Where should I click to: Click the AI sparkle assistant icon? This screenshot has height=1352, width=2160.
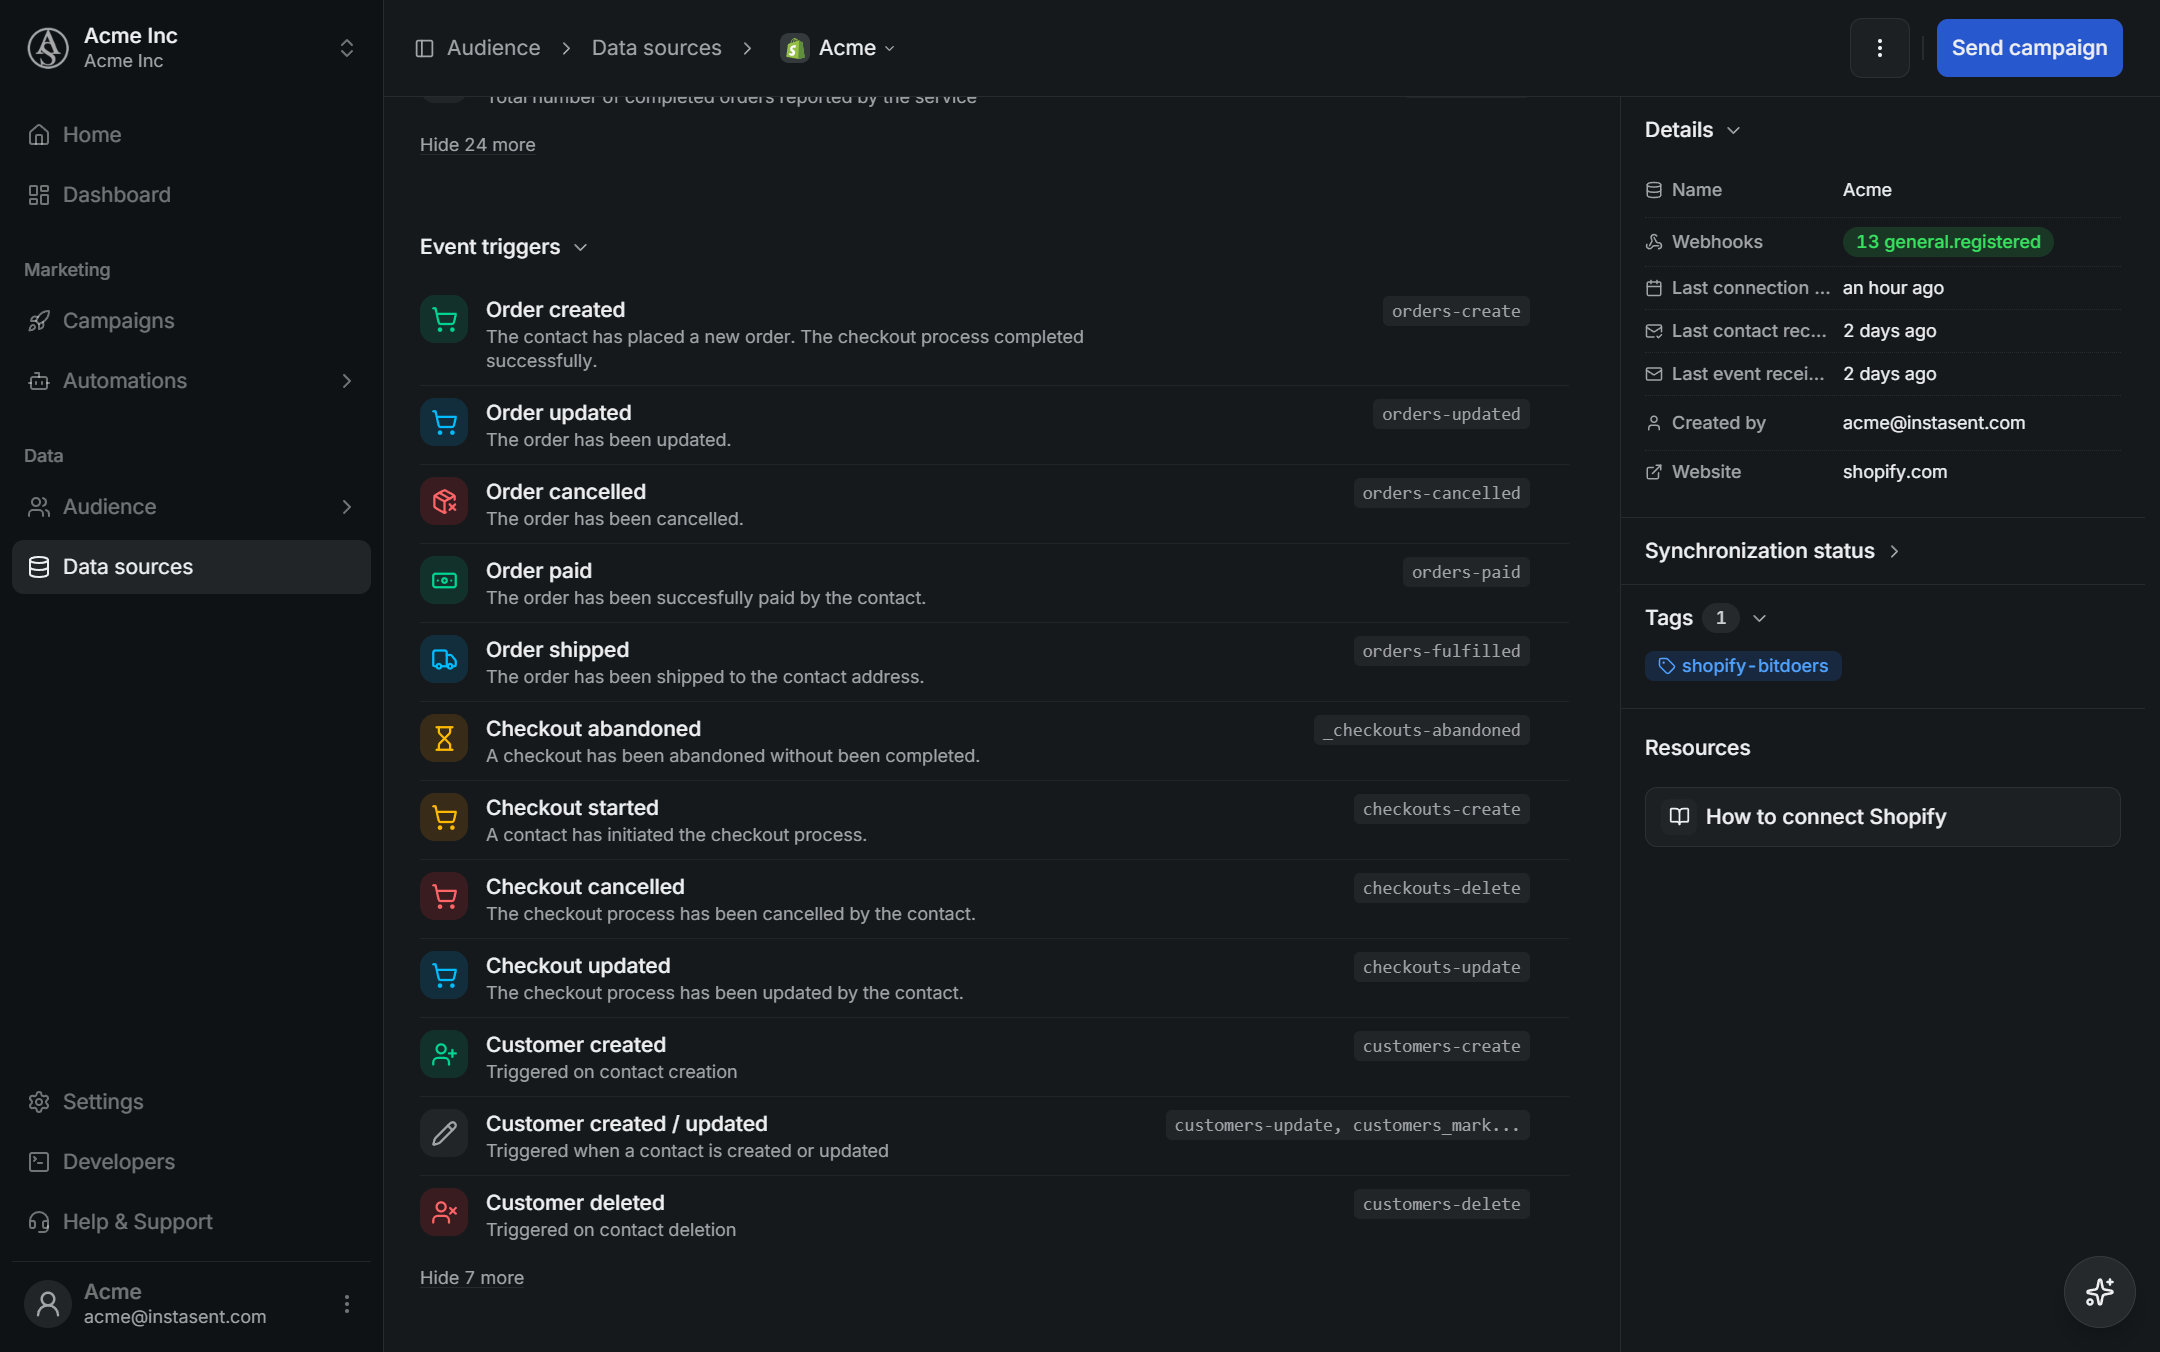click(x=2099, y=1291)
